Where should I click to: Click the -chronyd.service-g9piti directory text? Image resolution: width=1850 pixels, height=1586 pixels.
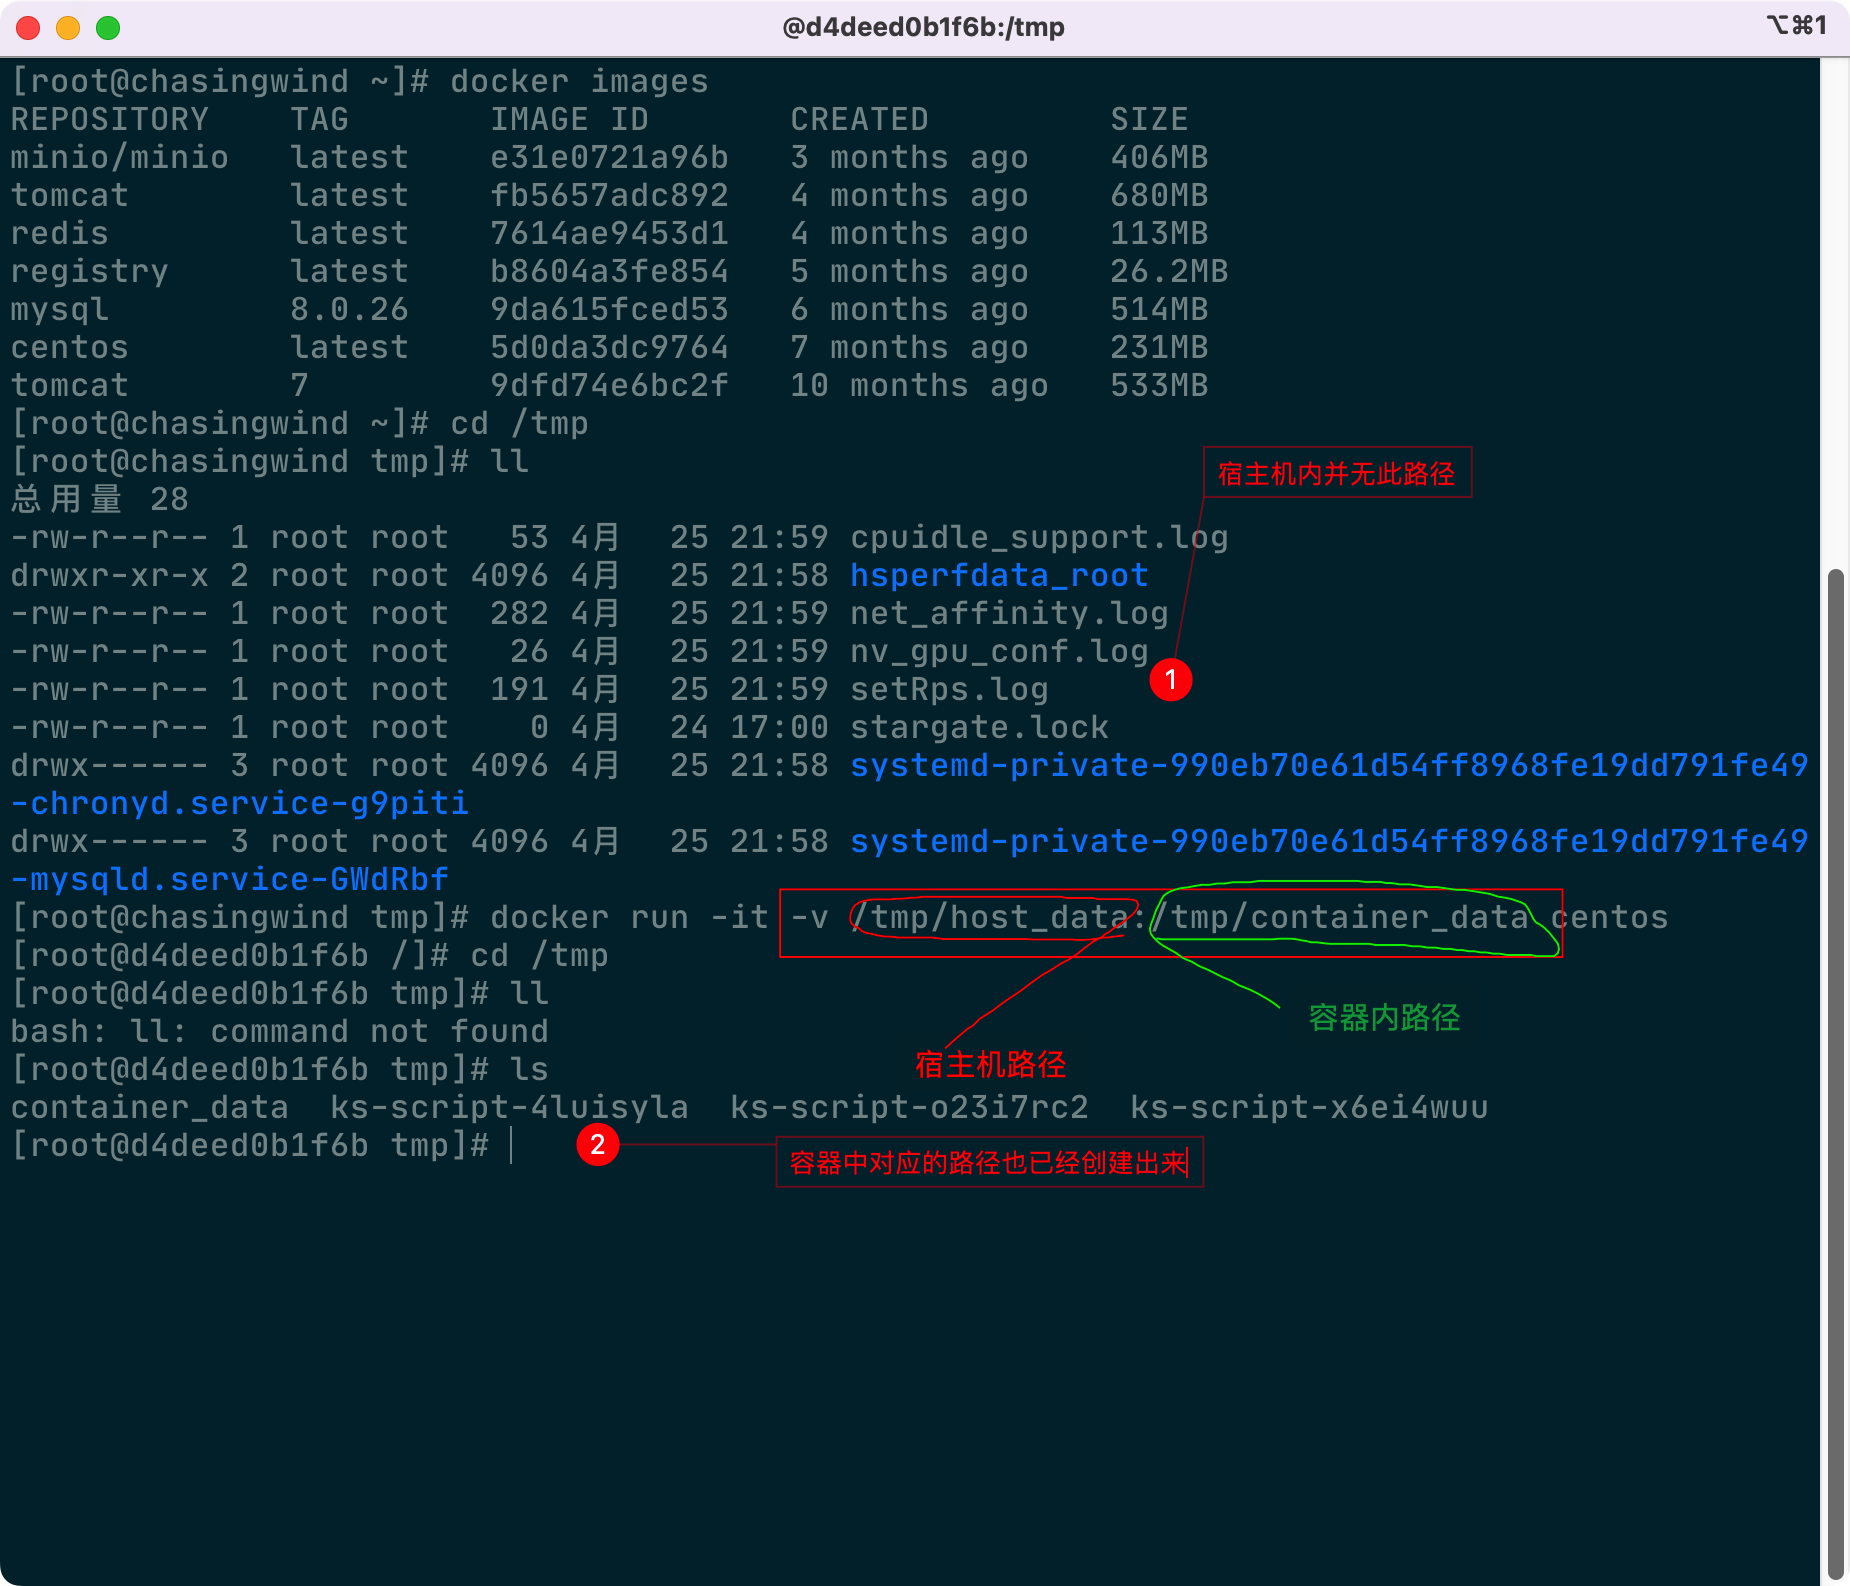[239, 803]
